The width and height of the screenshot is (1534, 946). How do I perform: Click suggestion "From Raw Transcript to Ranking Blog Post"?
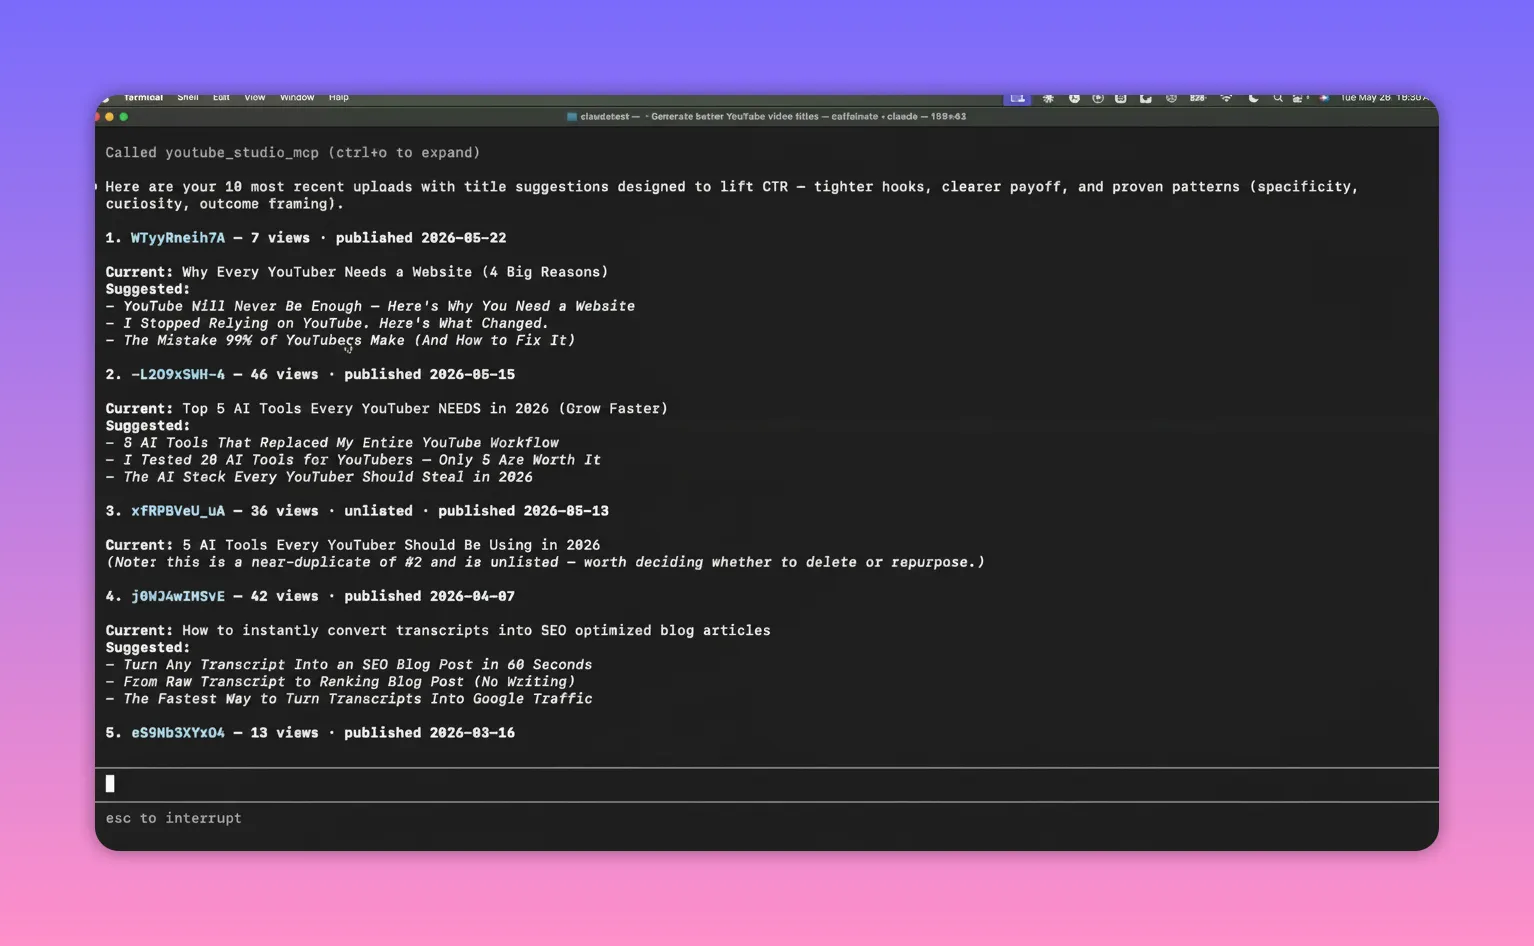click(349, 682)
